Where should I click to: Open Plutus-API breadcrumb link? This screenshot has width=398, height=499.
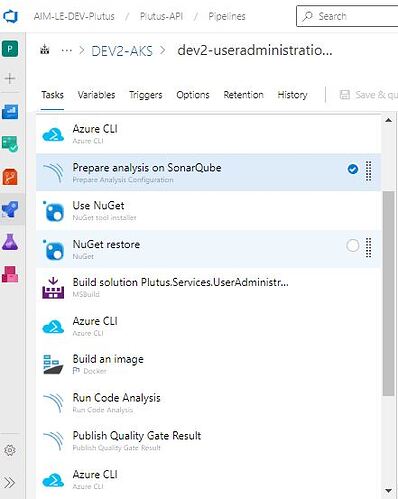(x=161, y=16)
